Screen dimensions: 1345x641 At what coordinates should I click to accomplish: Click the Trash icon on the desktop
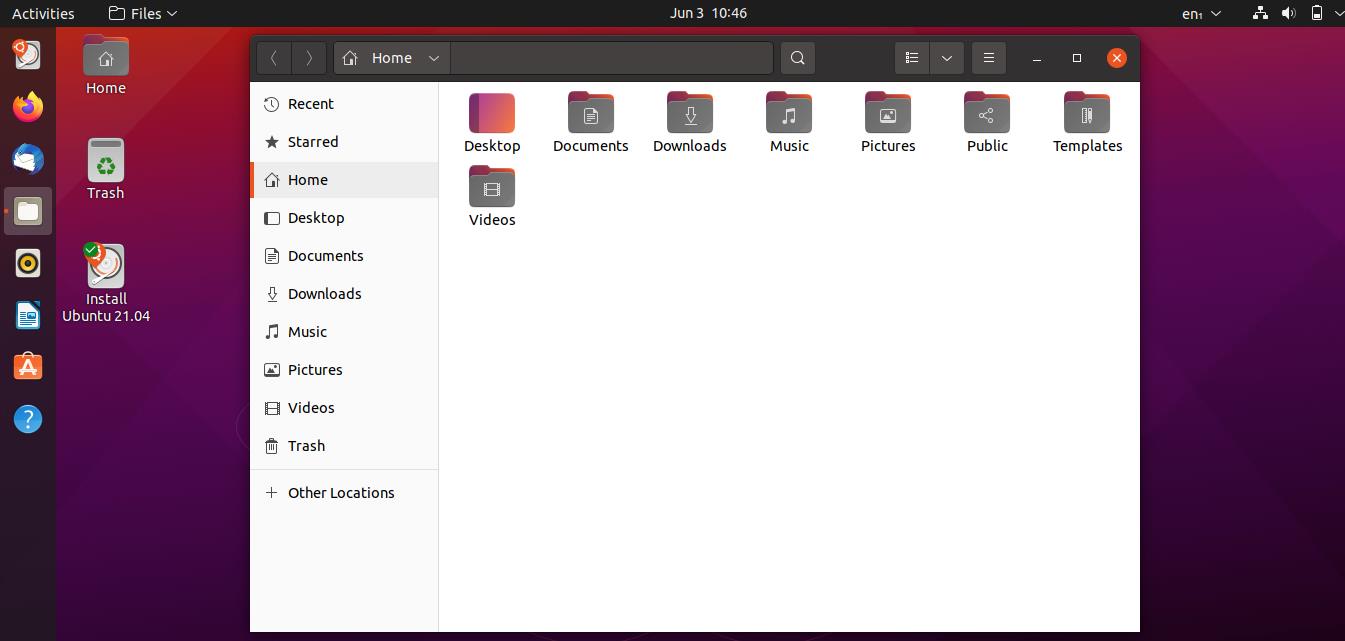106,161
